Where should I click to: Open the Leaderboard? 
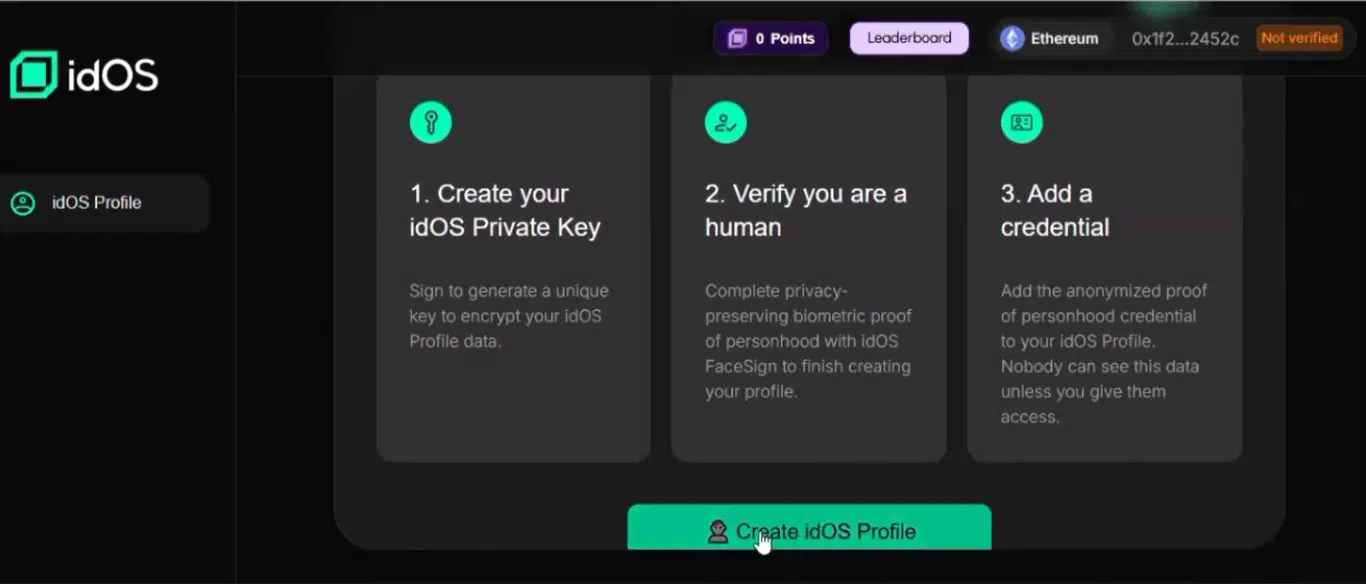pos(909,38)
